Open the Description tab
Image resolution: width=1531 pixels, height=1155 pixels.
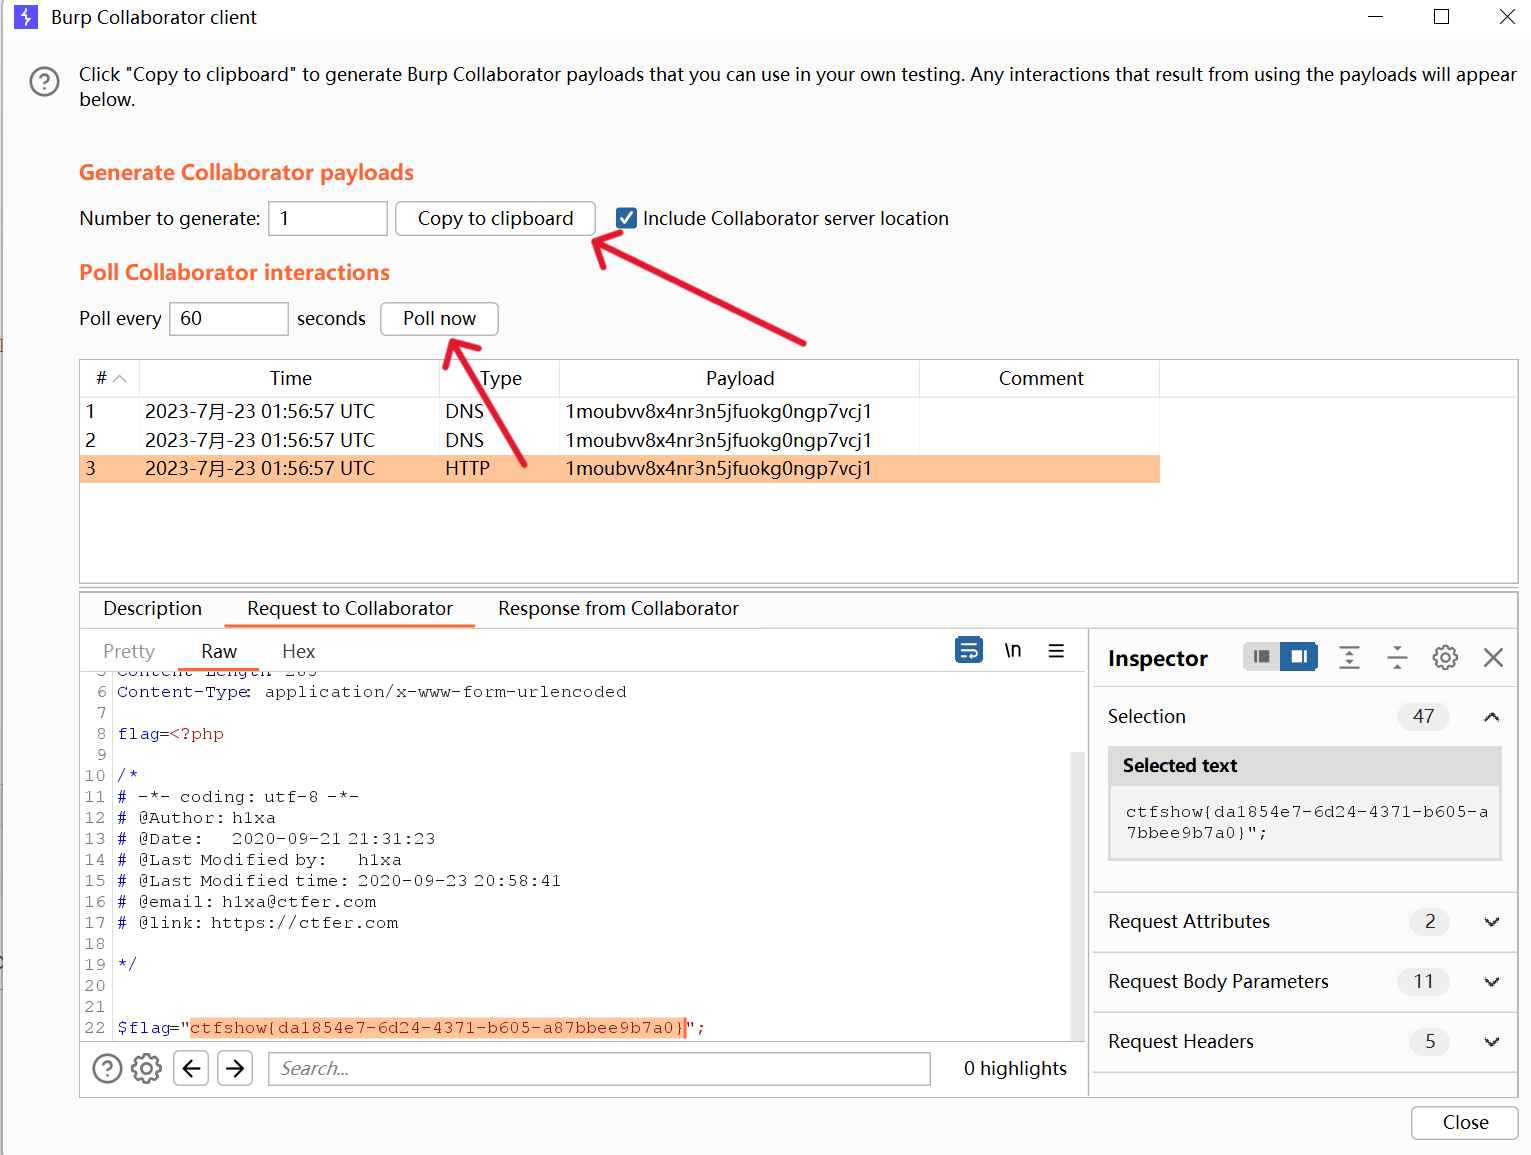click(152, 608)
